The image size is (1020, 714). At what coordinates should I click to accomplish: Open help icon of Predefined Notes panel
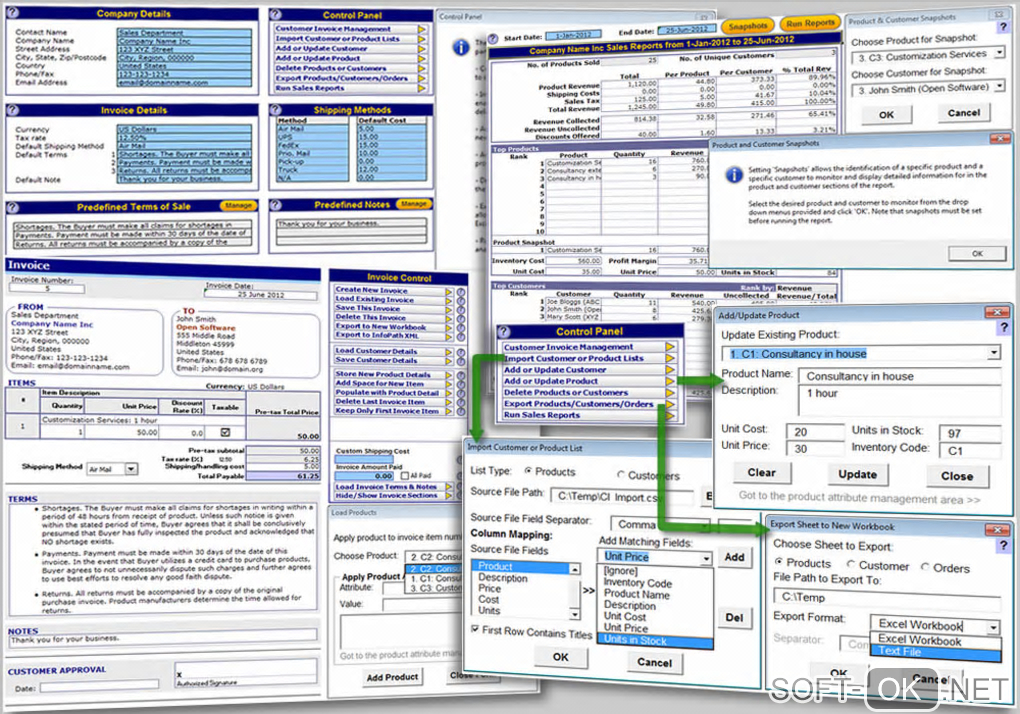point(276,204)
